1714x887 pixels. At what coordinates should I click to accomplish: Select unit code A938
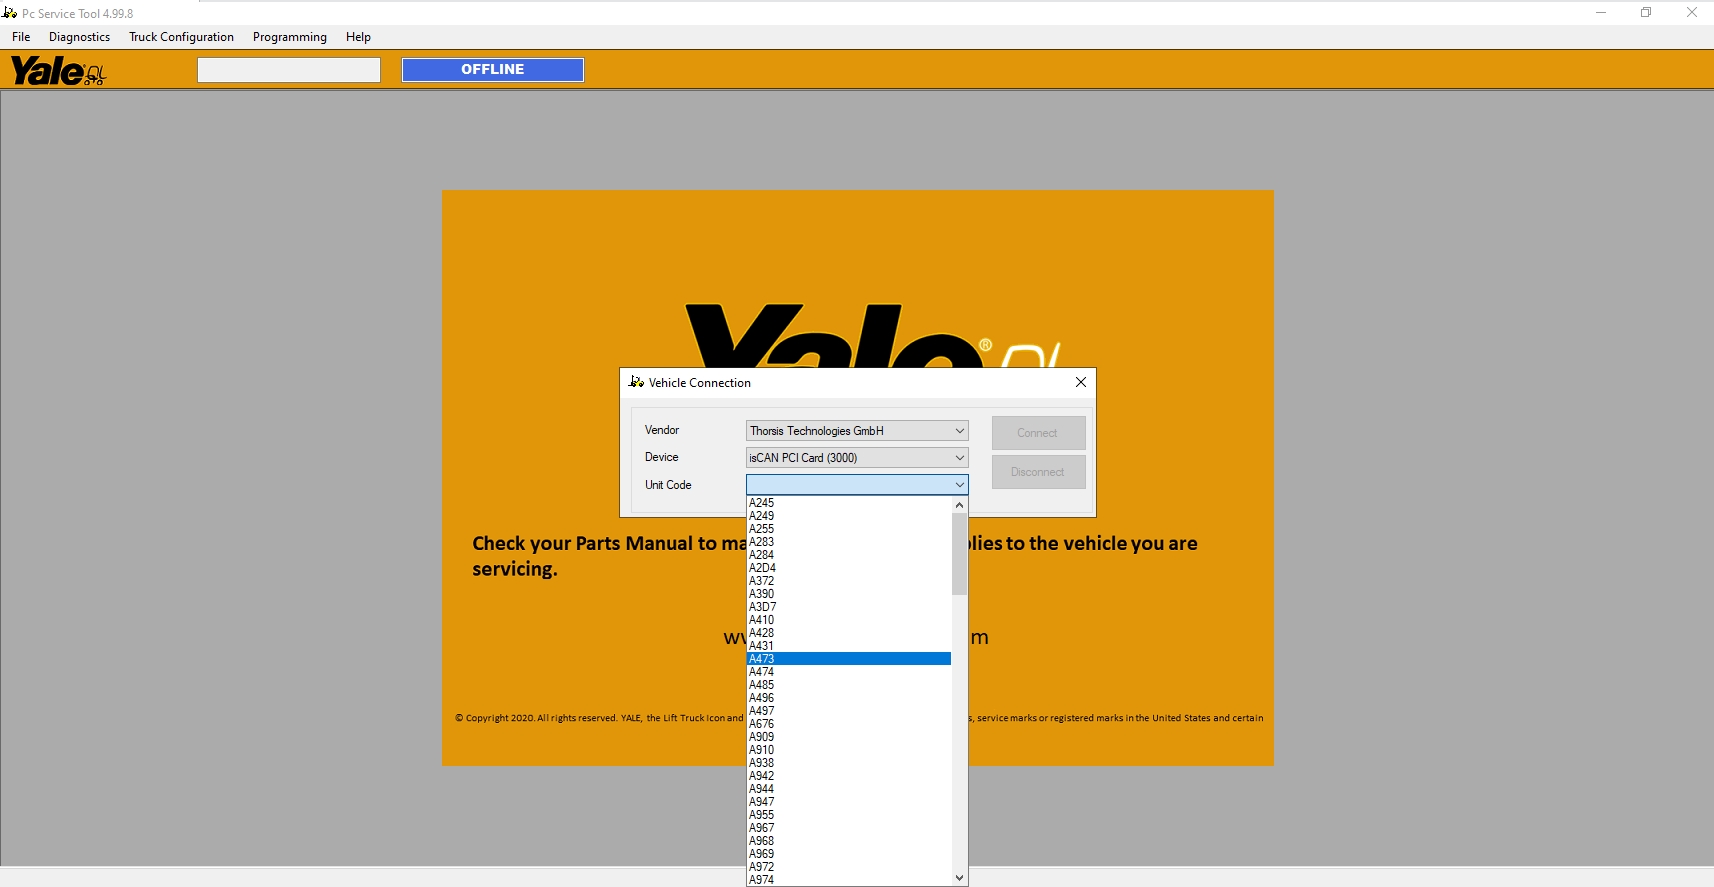(849, 763)
